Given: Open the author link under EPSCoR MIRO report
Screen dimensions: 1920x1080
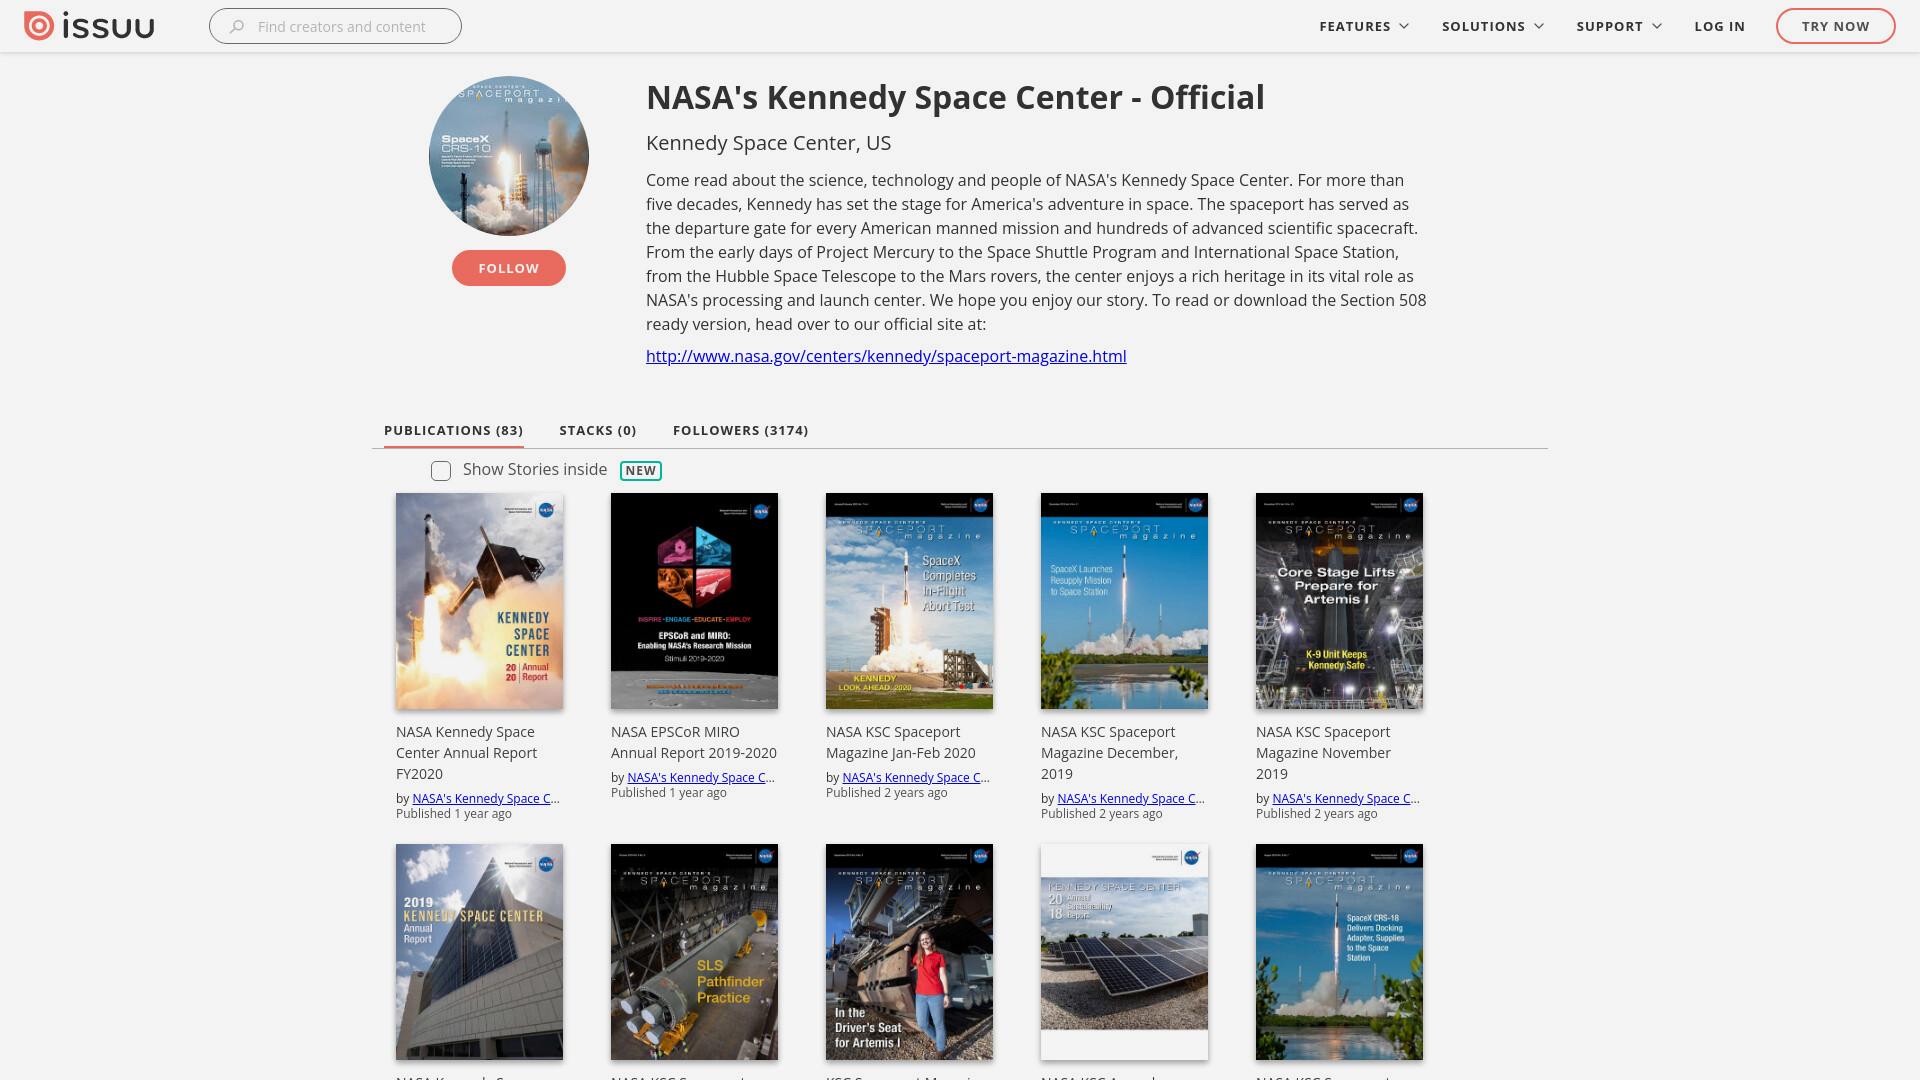Looking at the screenshot, I should [x=701, y=777].
